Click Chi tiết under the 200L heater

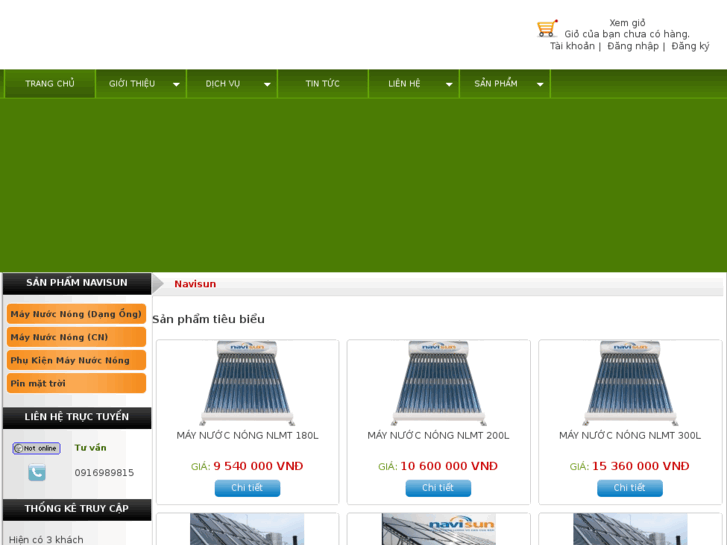coord(438,488)
